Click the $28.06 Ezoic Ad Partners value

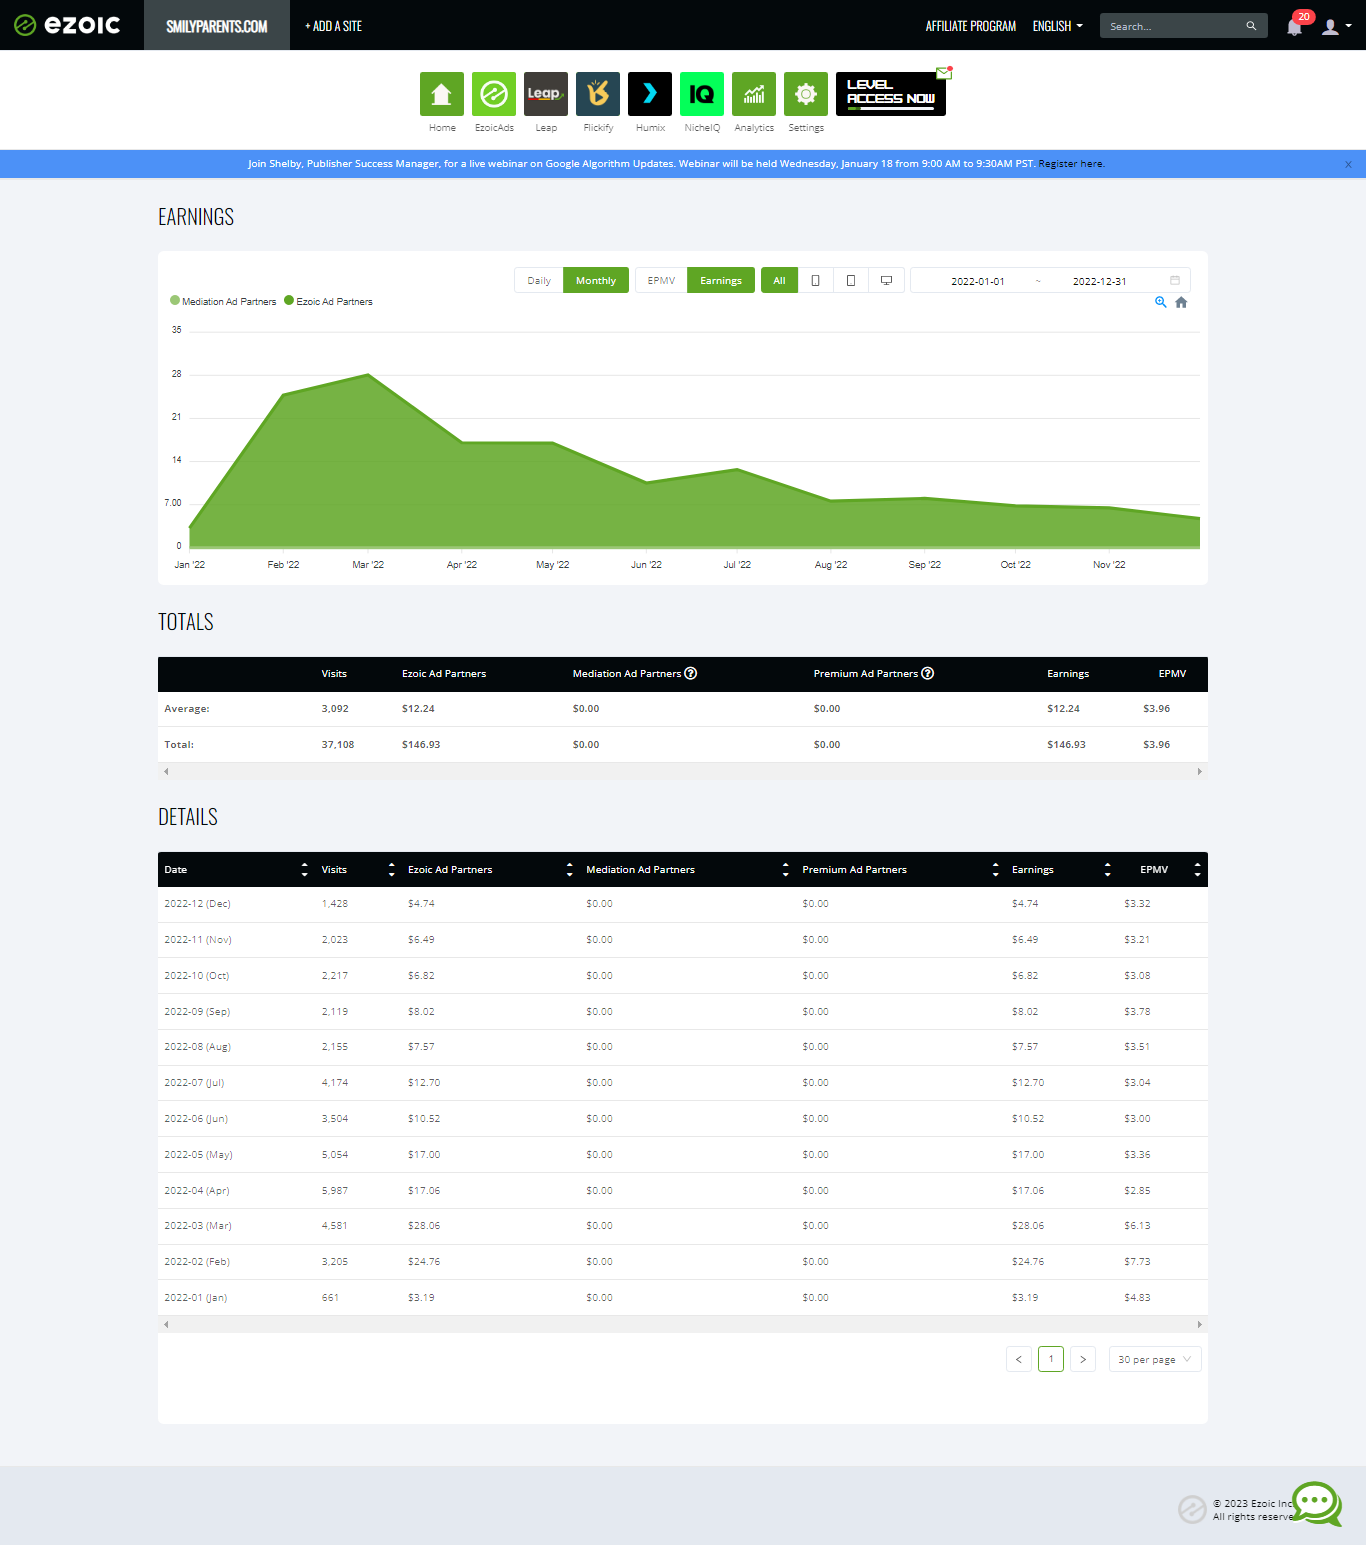[x=424, y=1226]
